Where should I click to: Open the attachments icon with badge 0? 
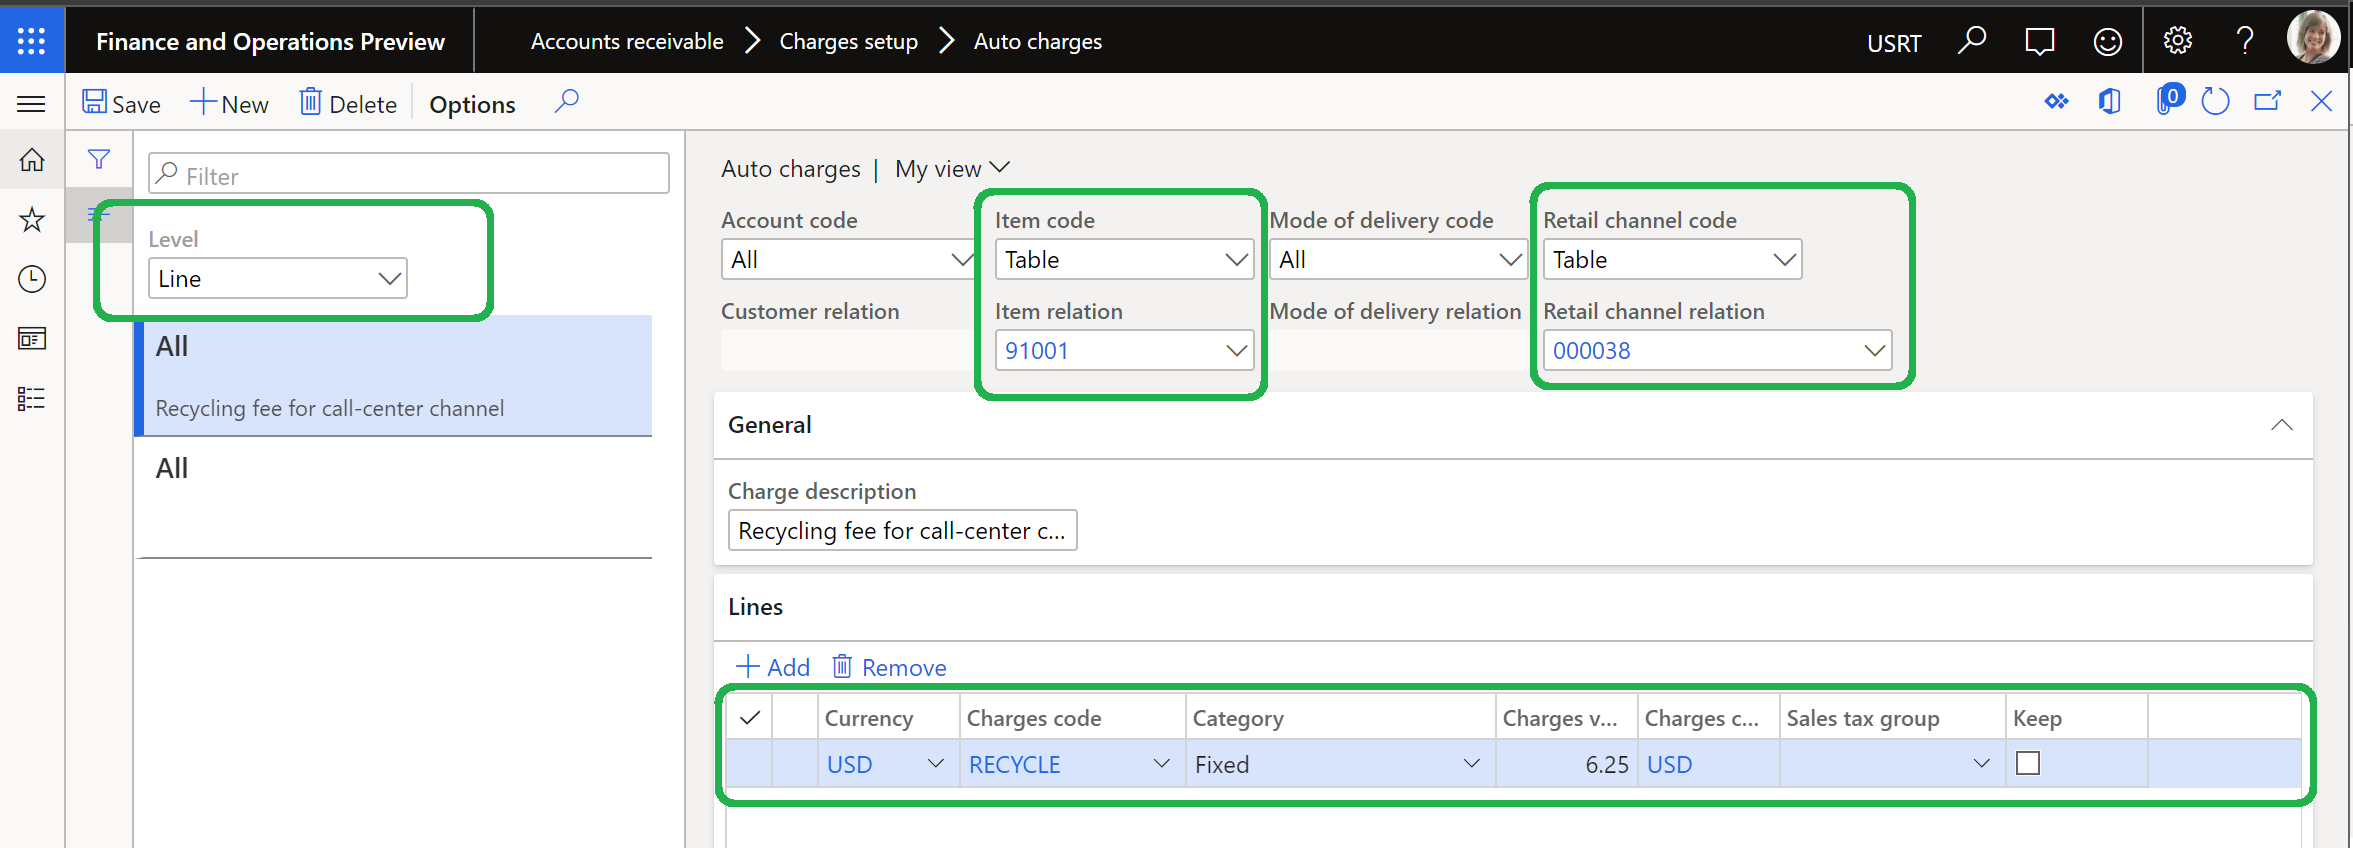click(x=2168, y=100)
